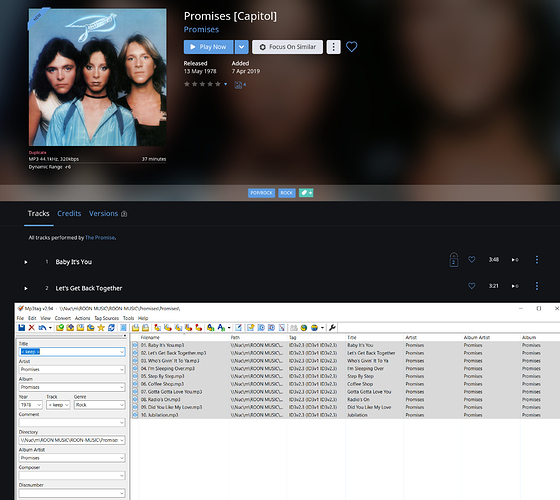Switch to the Credits tab
This screenshot has width=560, height=500.
point(69,214)
